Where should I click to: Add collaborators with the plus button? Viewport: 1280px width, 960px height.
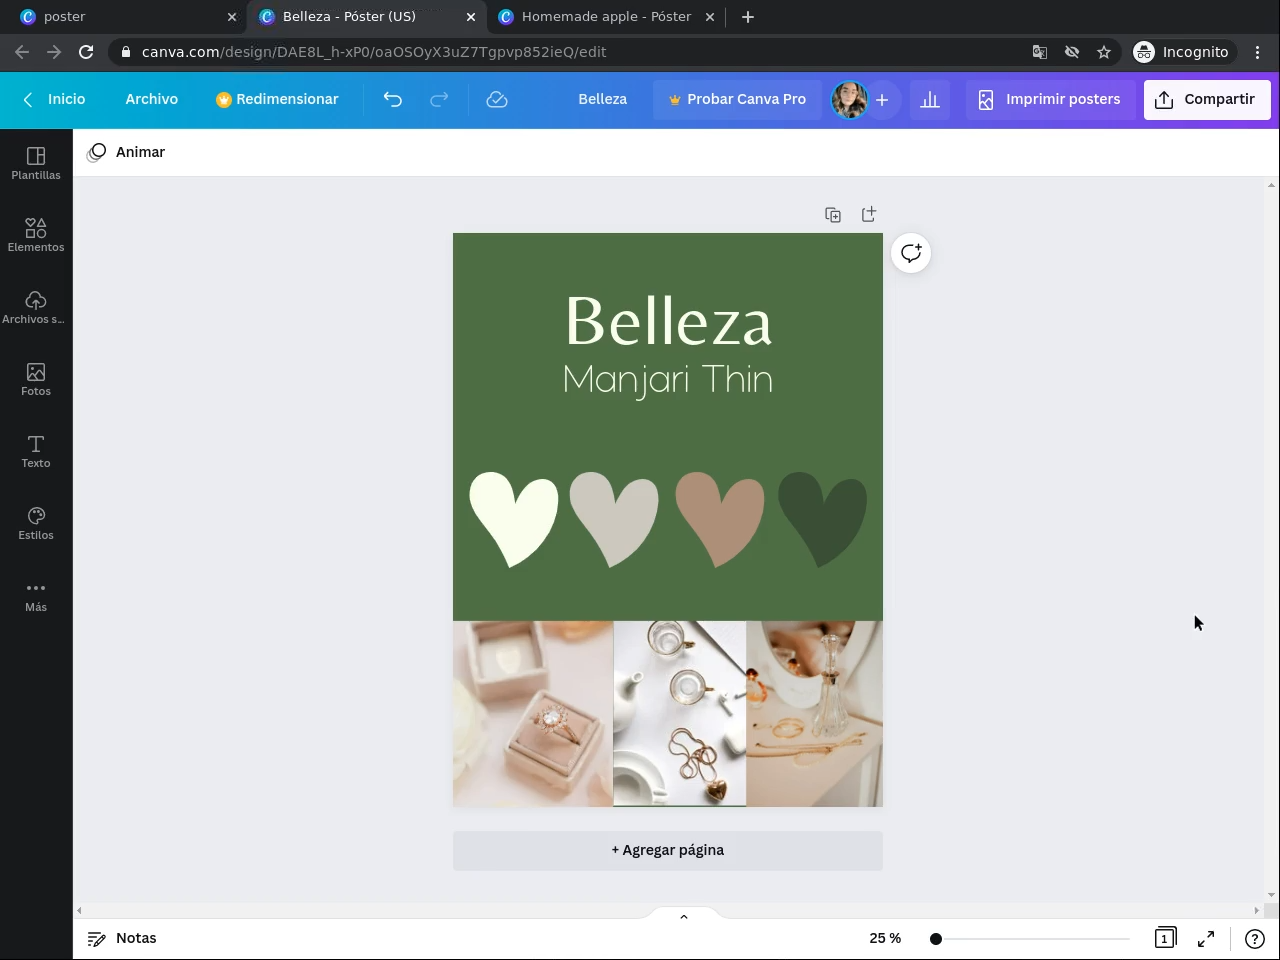coord(882,100)
